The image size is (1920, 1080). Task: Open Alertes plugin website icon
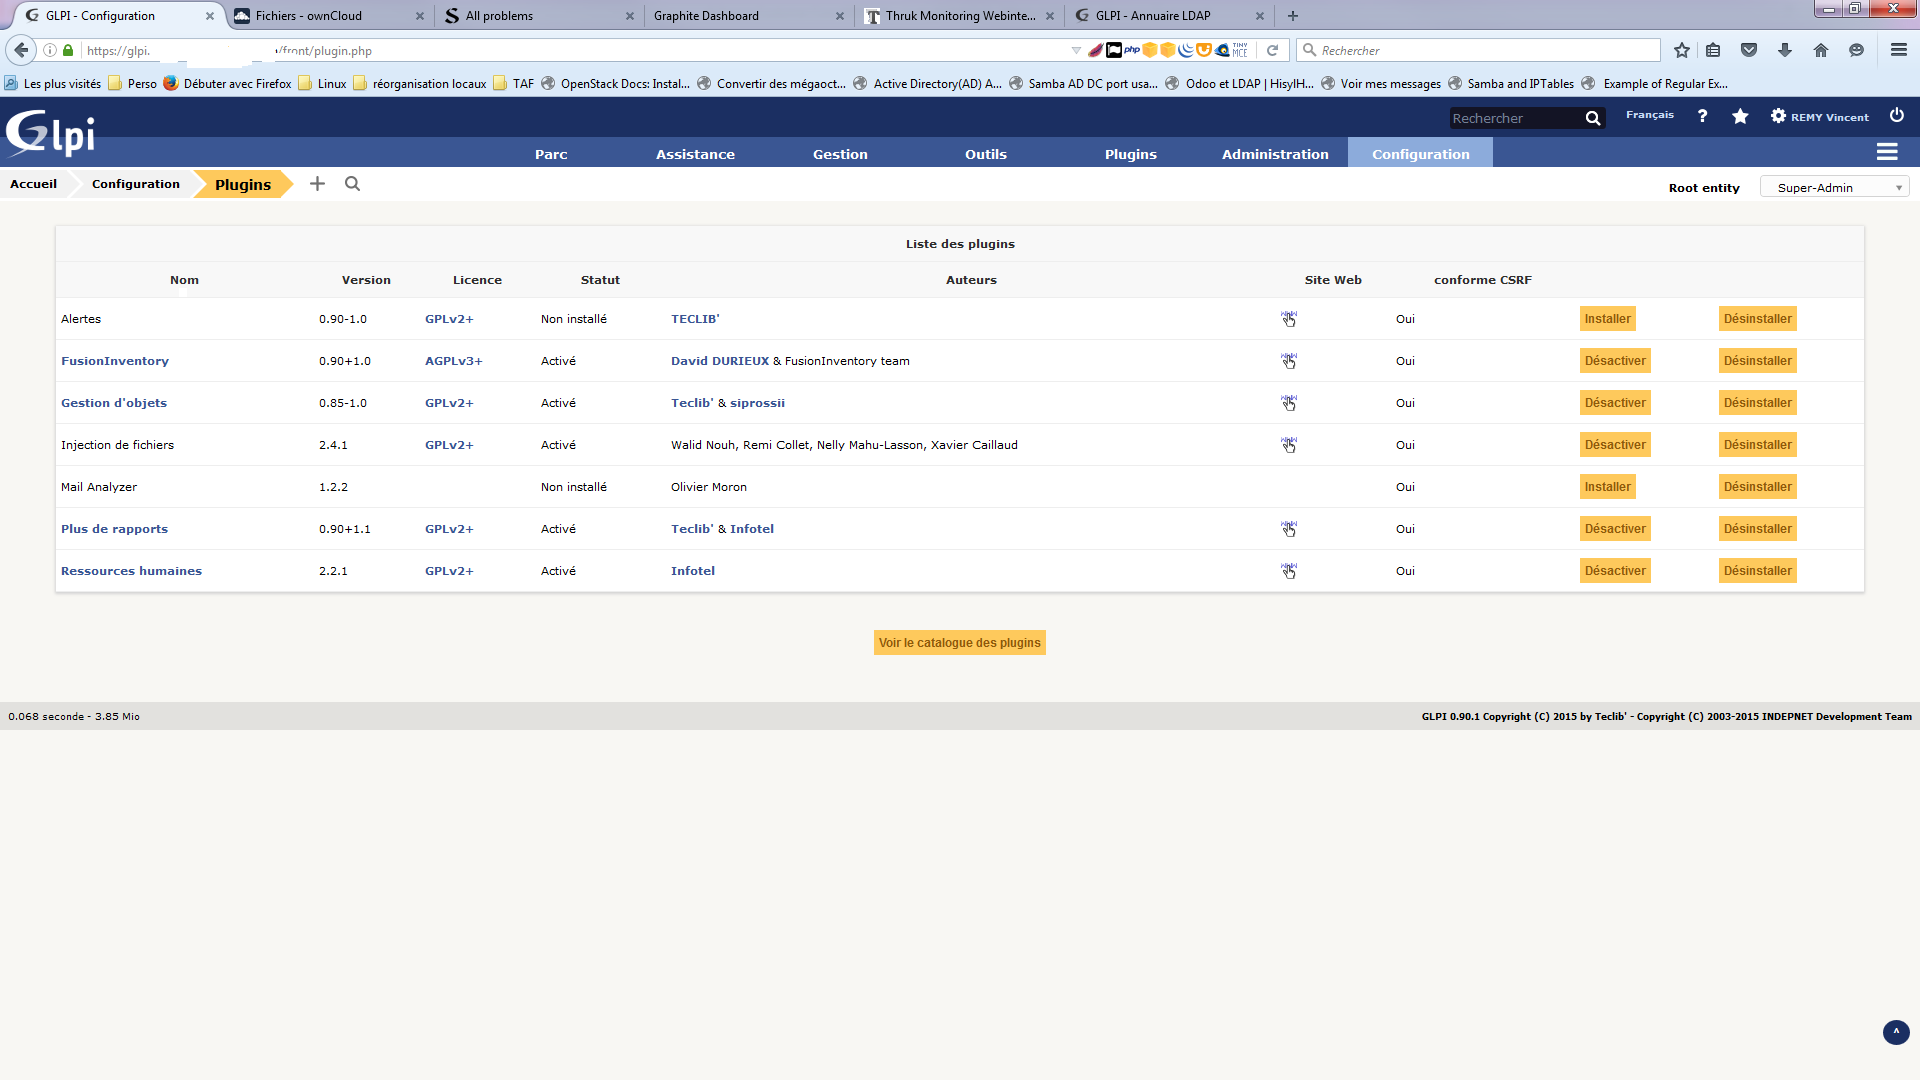coord(1289,319)
